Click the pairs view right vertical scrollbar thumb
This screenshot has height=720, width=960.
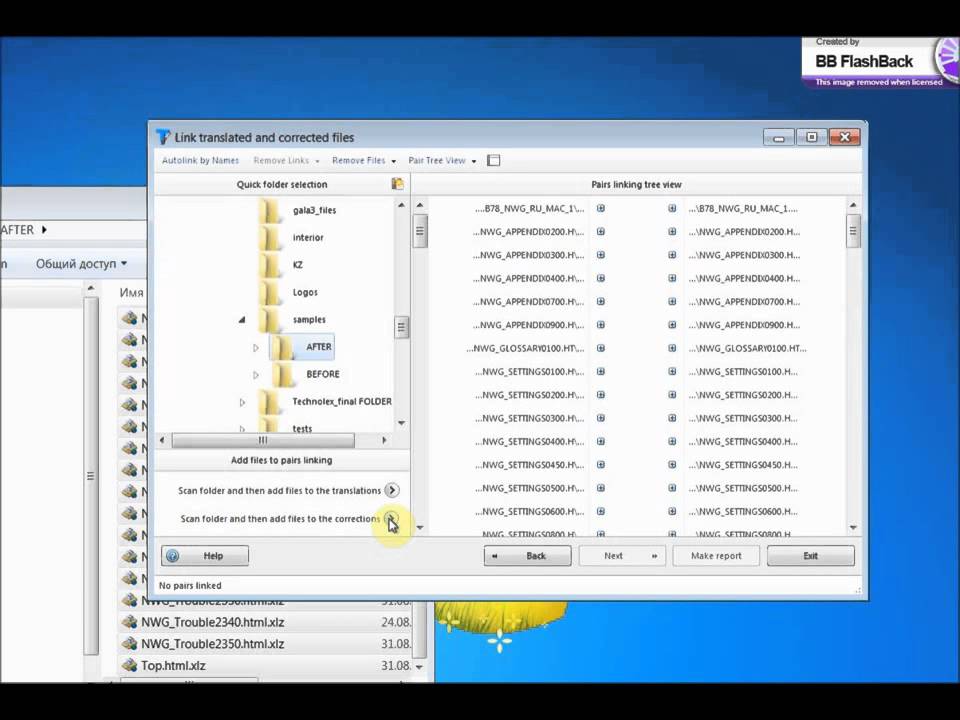[852, 231]
